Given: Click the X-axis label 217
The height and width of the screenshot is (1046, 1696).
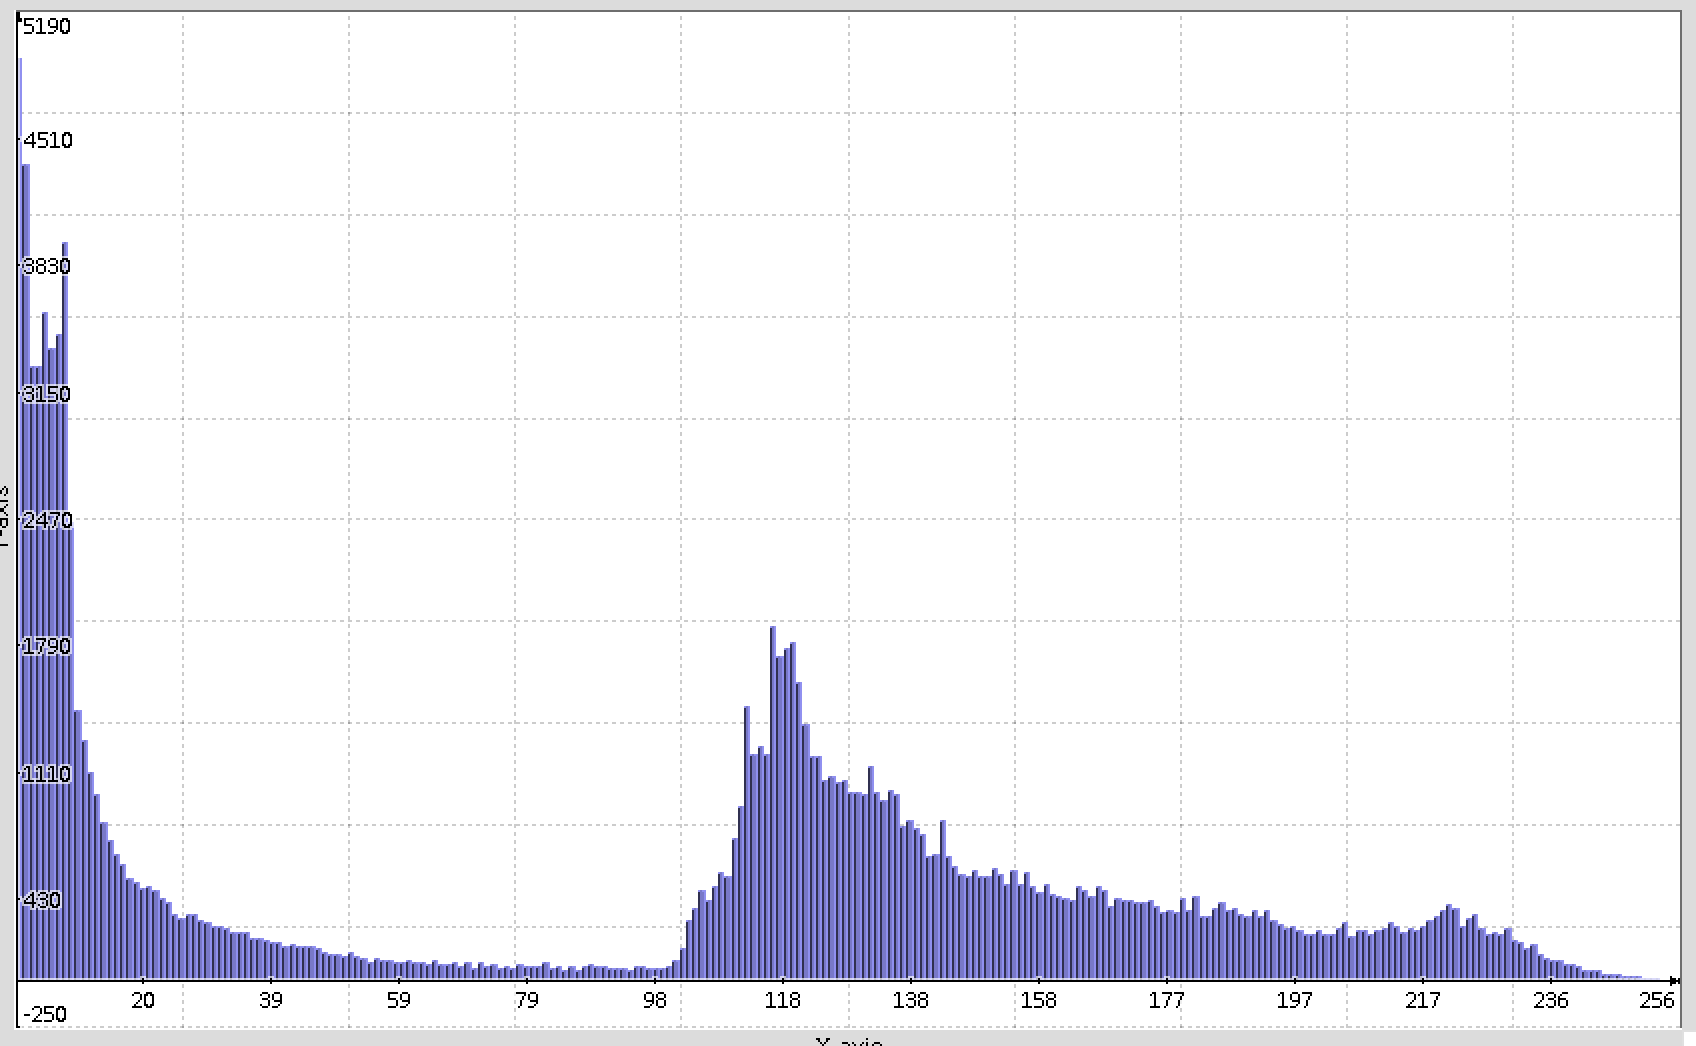Looking at the screenshot, I should (1423, 1000).
